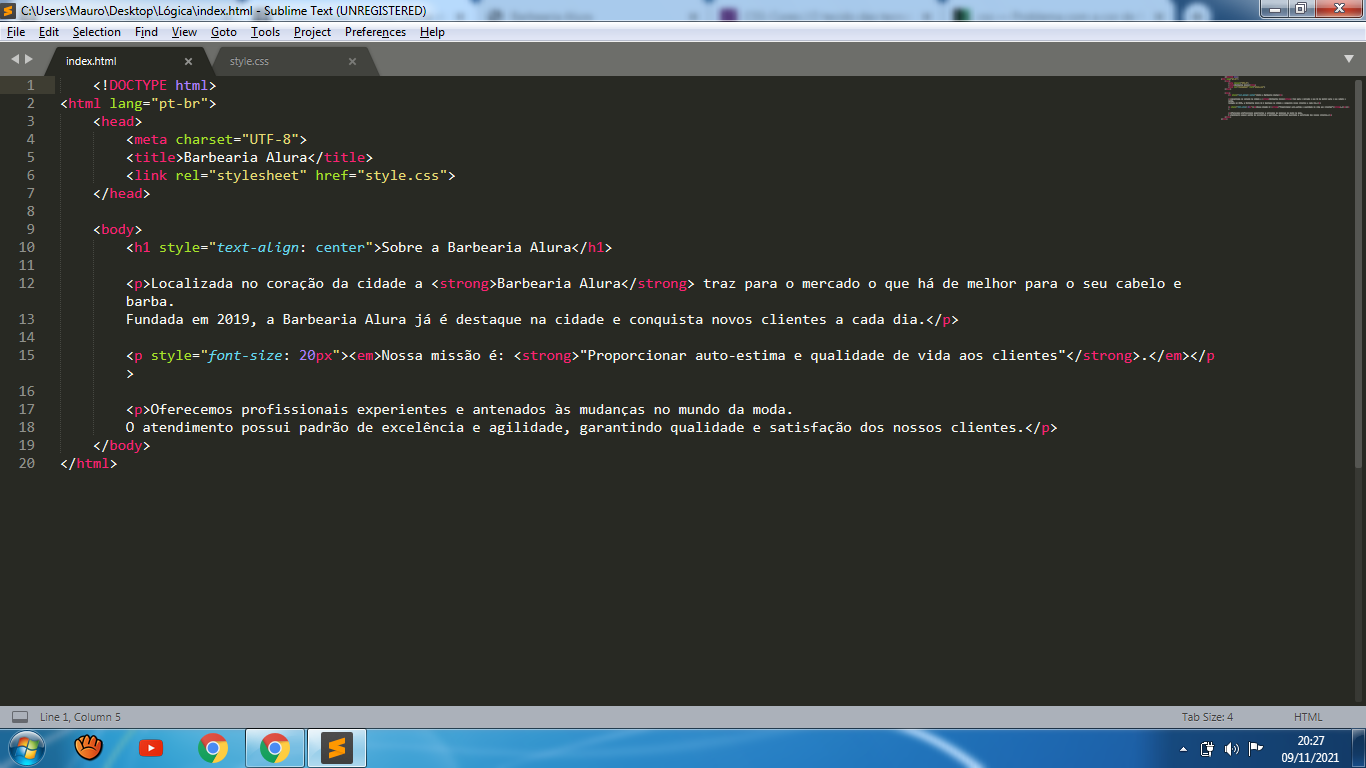Open the Find menu
The width and height of the screenshot is (1366, 768).
(146, 32)
